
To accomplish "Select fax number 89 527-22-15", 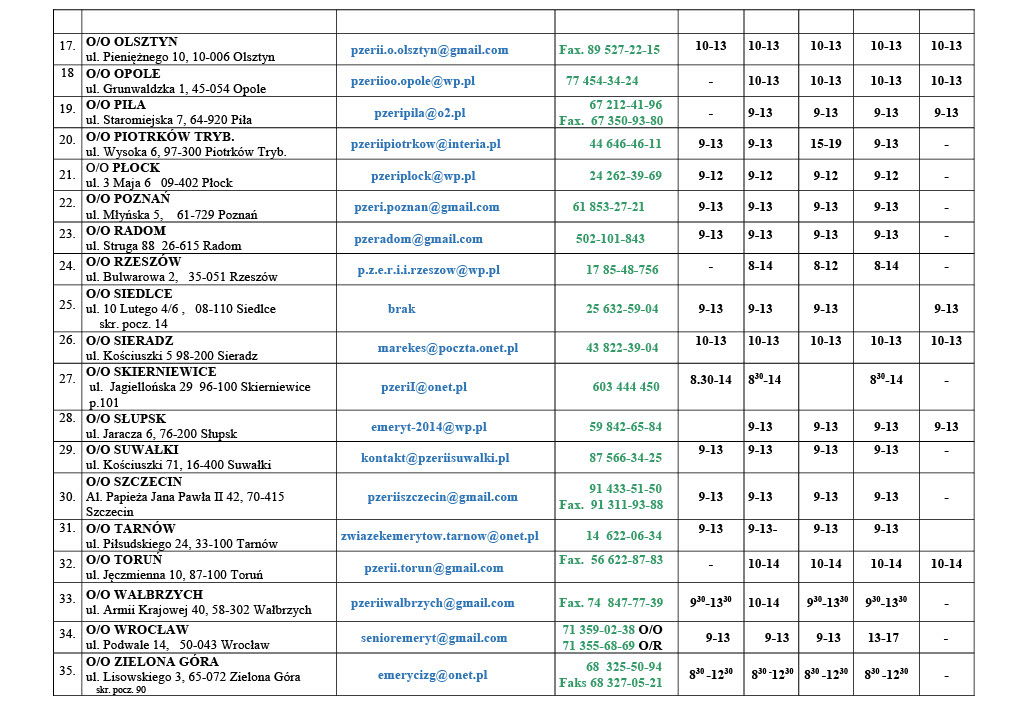I will (609, 50).
